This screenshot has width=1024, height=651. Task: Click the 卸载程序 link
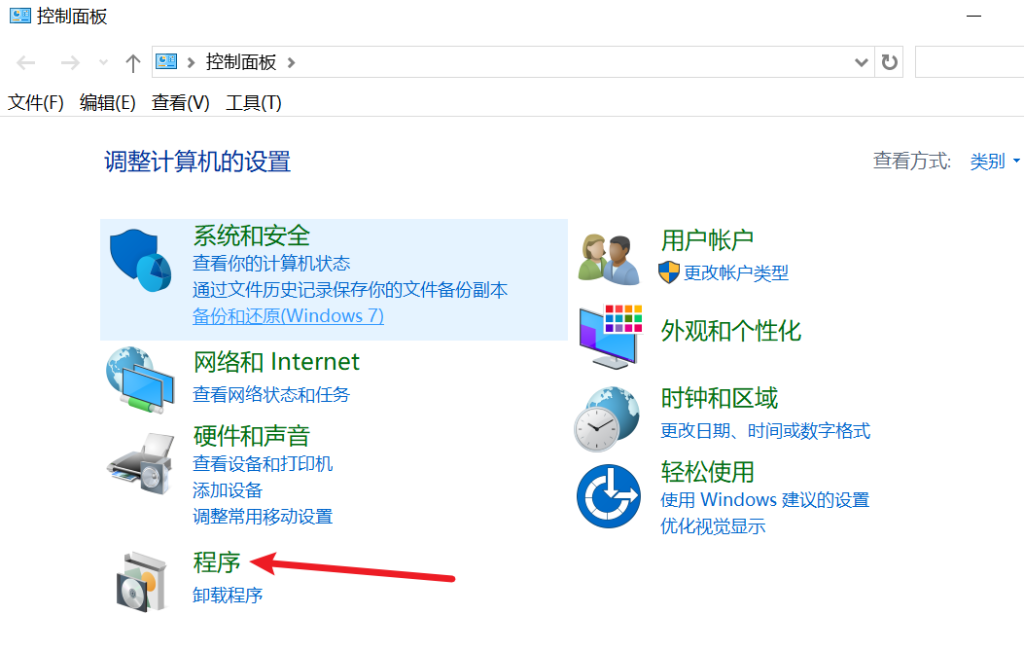tap(227, 595)
